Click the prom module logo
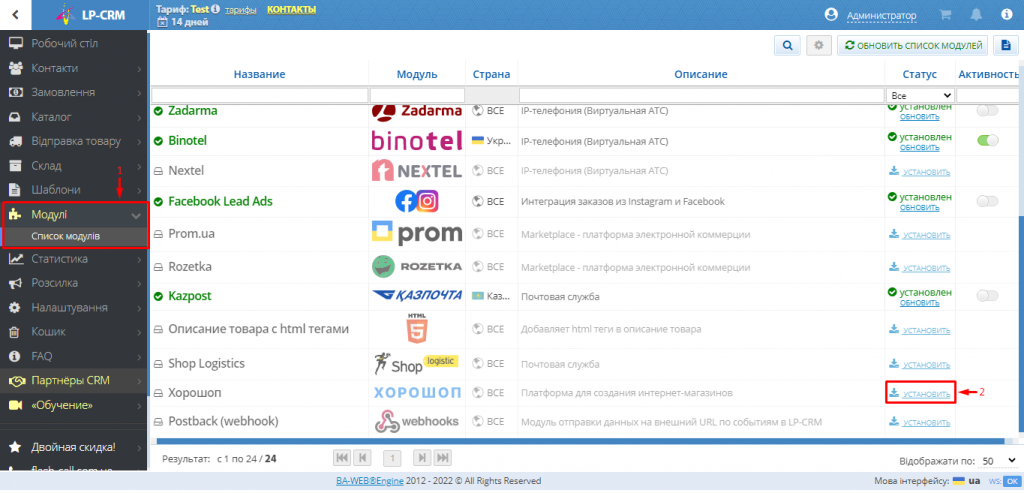1024x493 pixels. pos(417,233)
